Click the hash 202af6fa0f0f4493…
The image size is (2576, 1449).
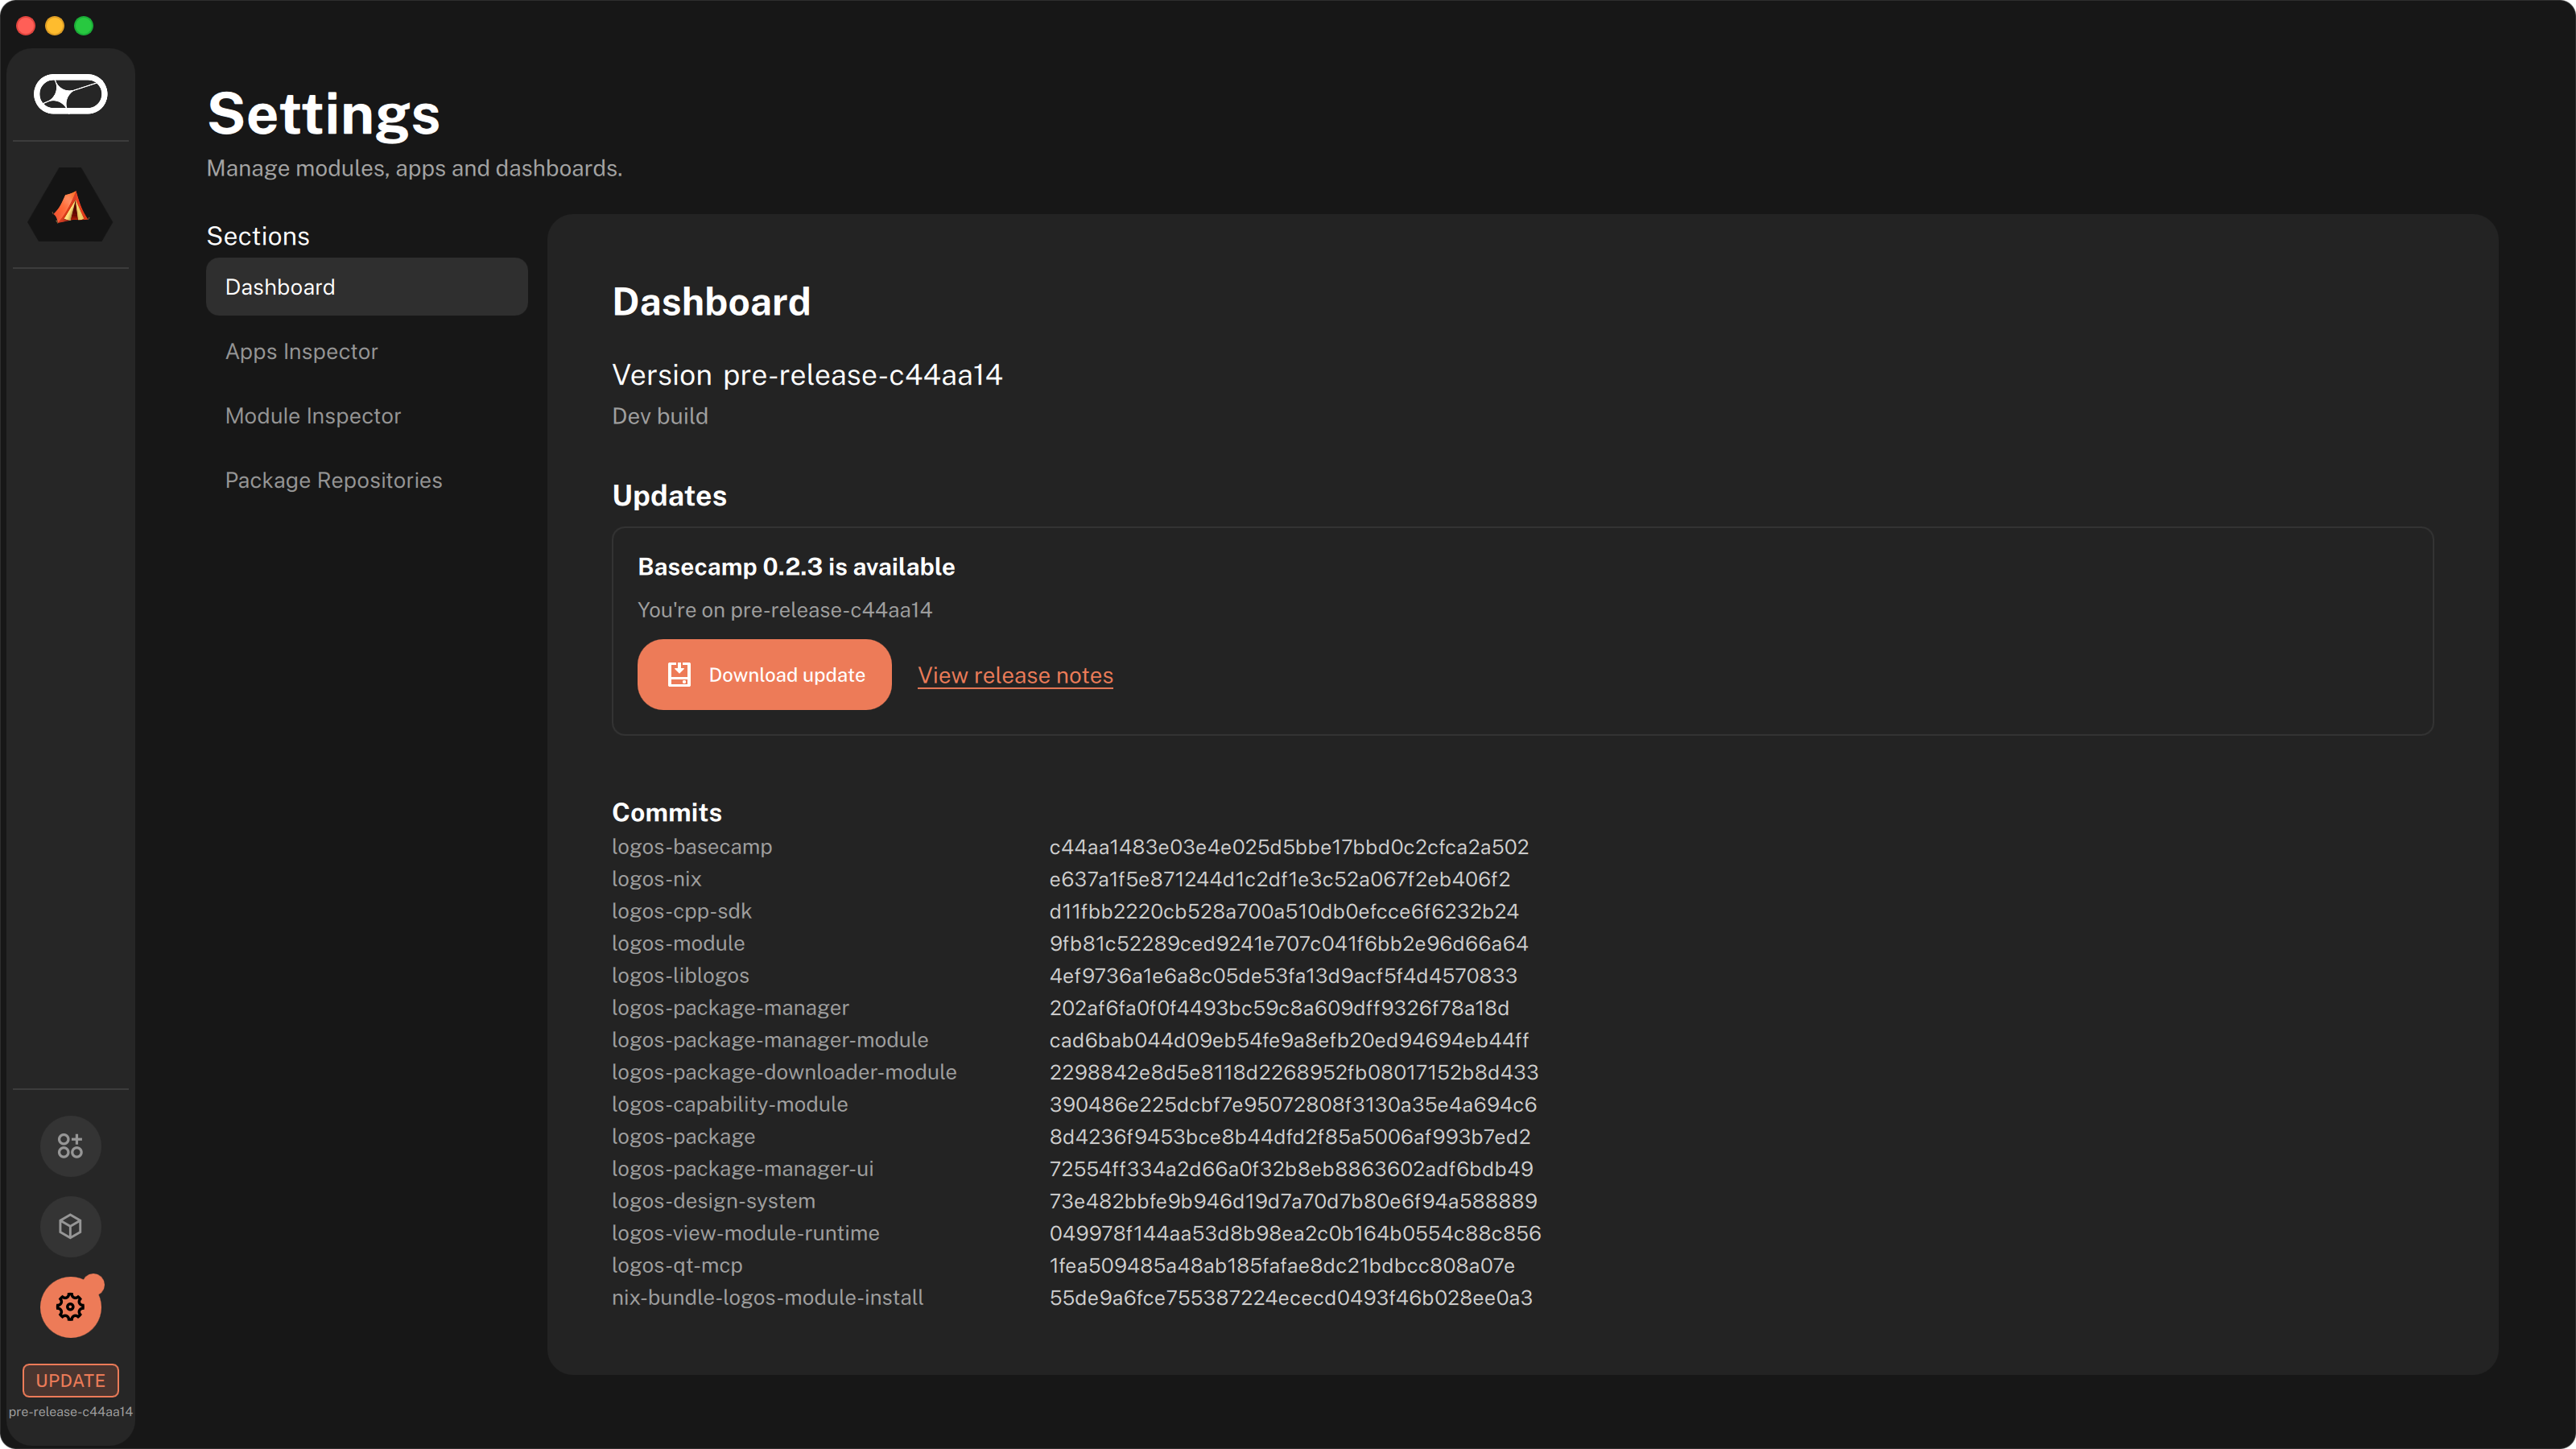click(1279, 1008)
